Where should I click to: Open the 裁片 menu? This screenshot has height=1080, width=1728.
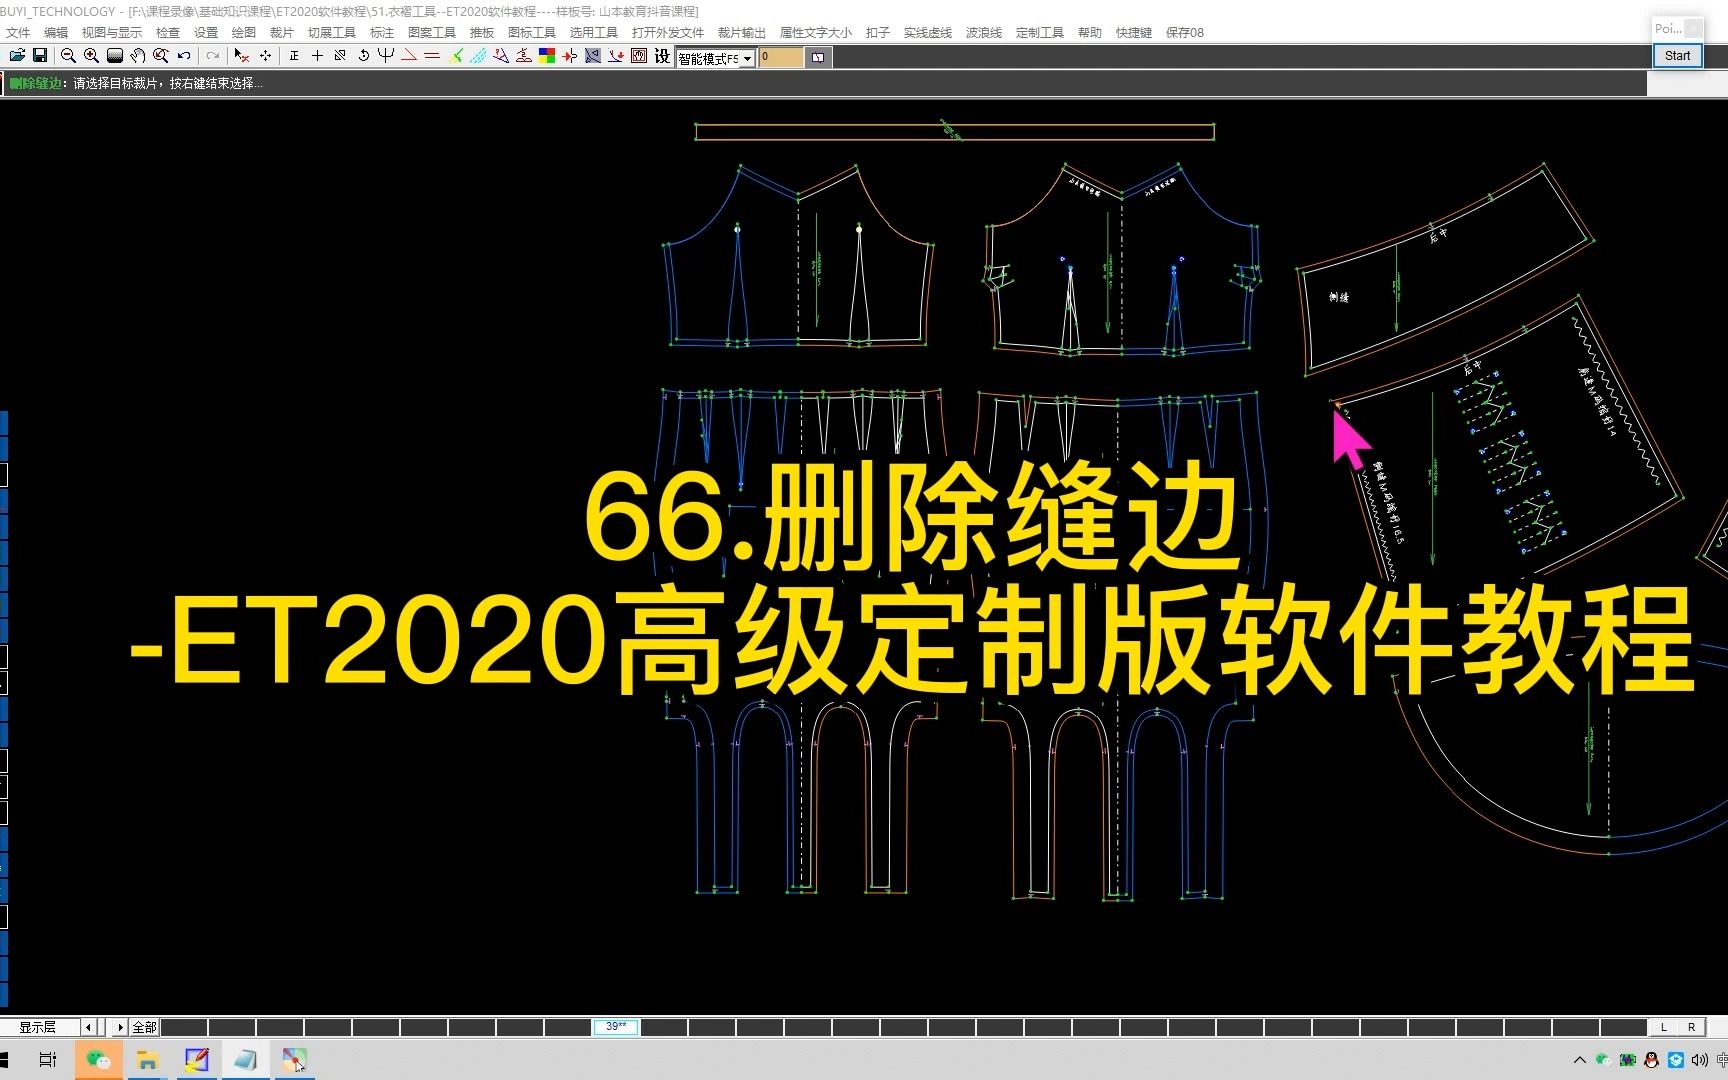(x=282, y=33)
